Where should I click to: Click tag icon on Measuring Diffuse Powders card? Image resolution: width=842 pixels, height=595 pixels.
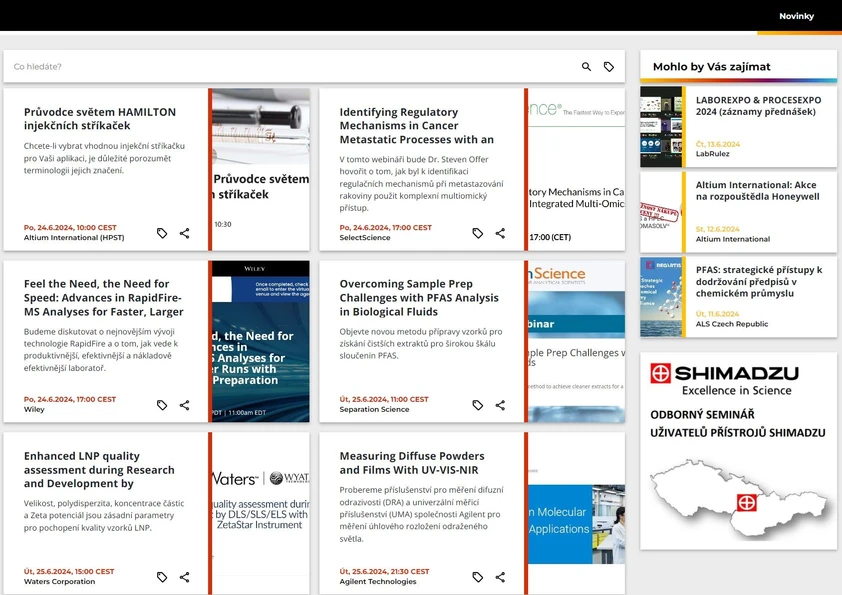pyautogui.click(x=477, y=577)
